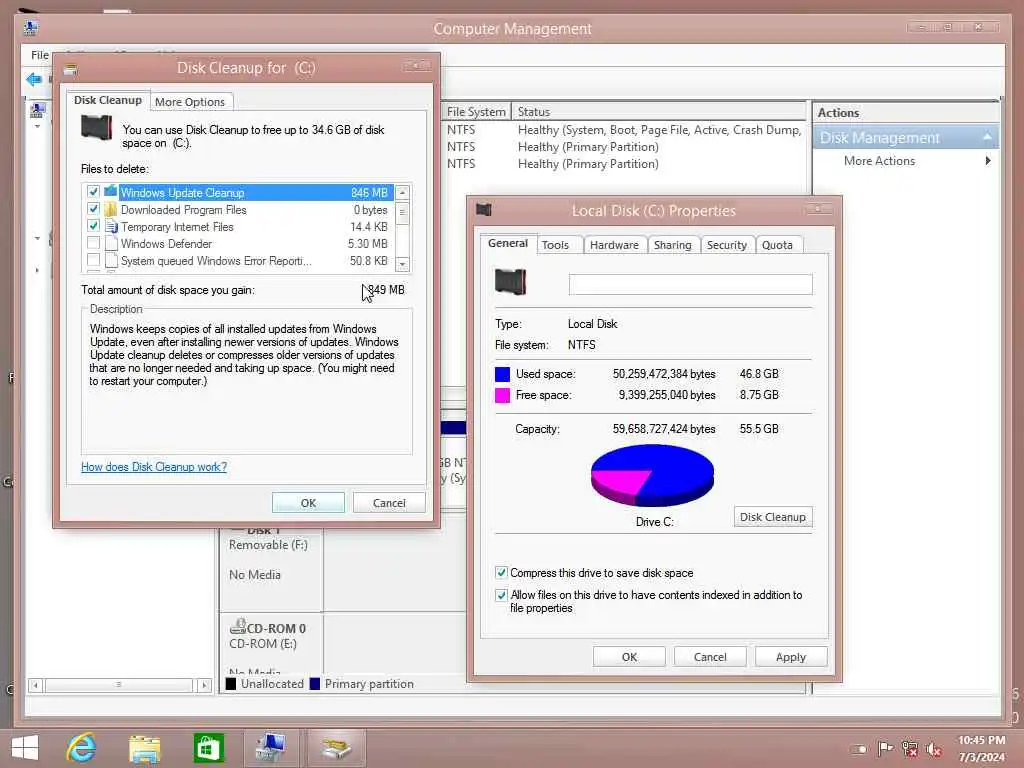Click the System queued Windows Error Reporting file icon

pyautogui.click(x=110, y=260)
